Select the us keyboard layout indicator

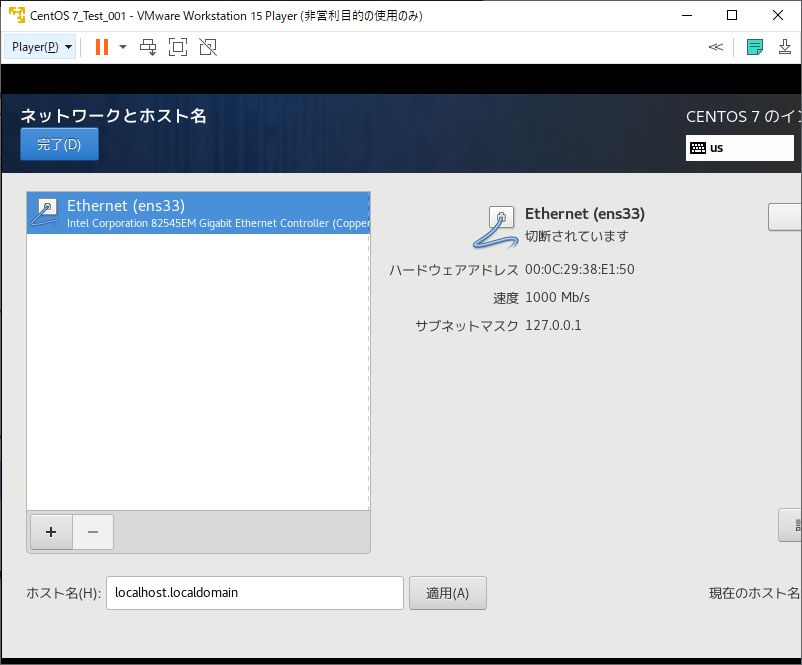[x=740, y=148]
